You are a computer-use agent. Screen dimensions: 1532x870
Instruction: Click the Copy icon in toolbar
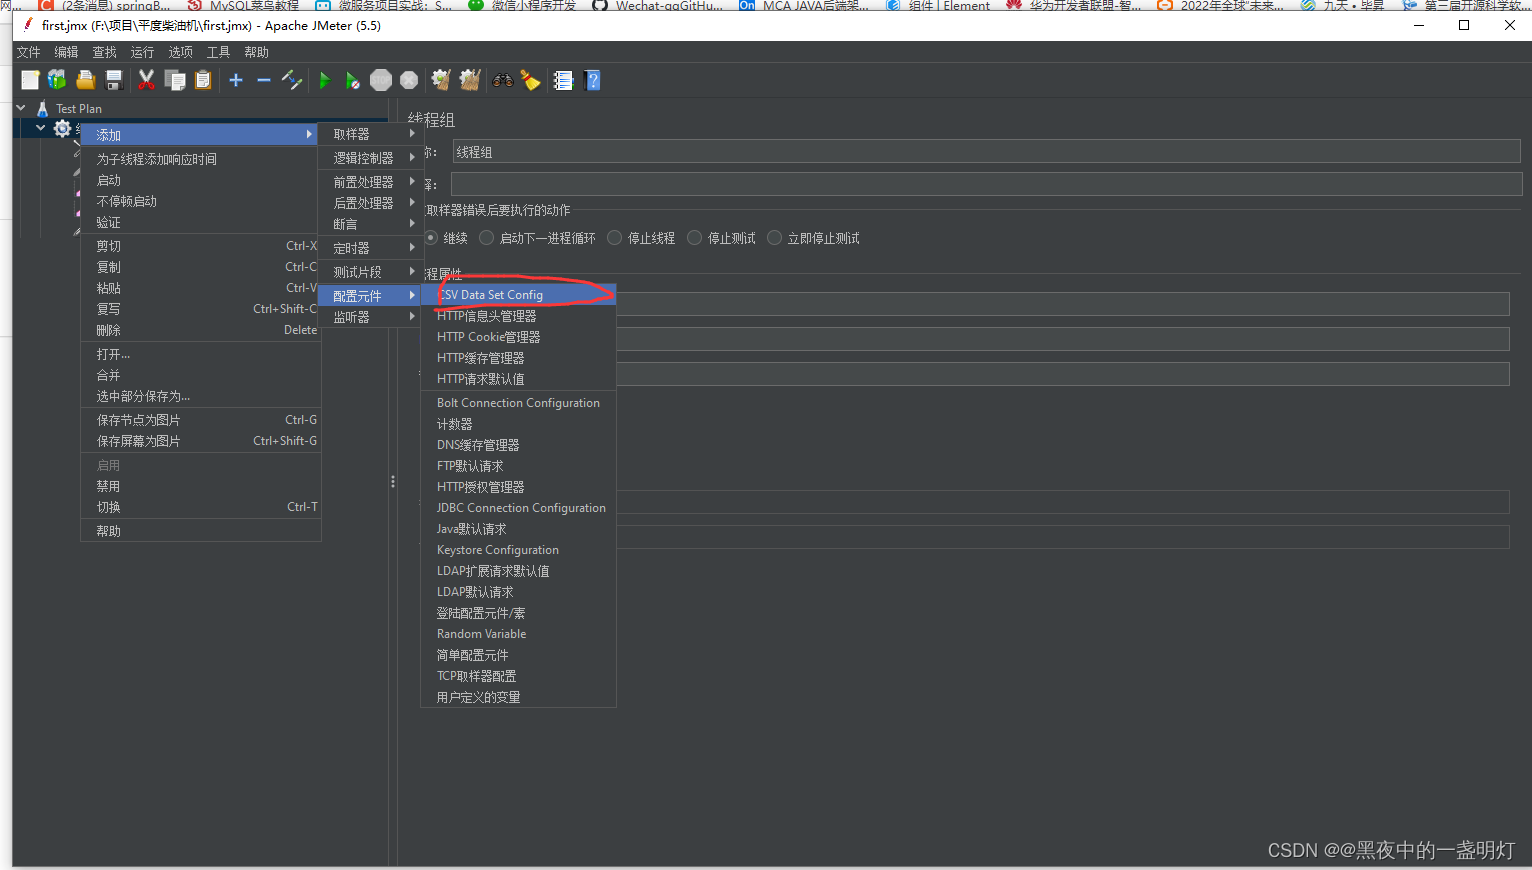(175, 80)
